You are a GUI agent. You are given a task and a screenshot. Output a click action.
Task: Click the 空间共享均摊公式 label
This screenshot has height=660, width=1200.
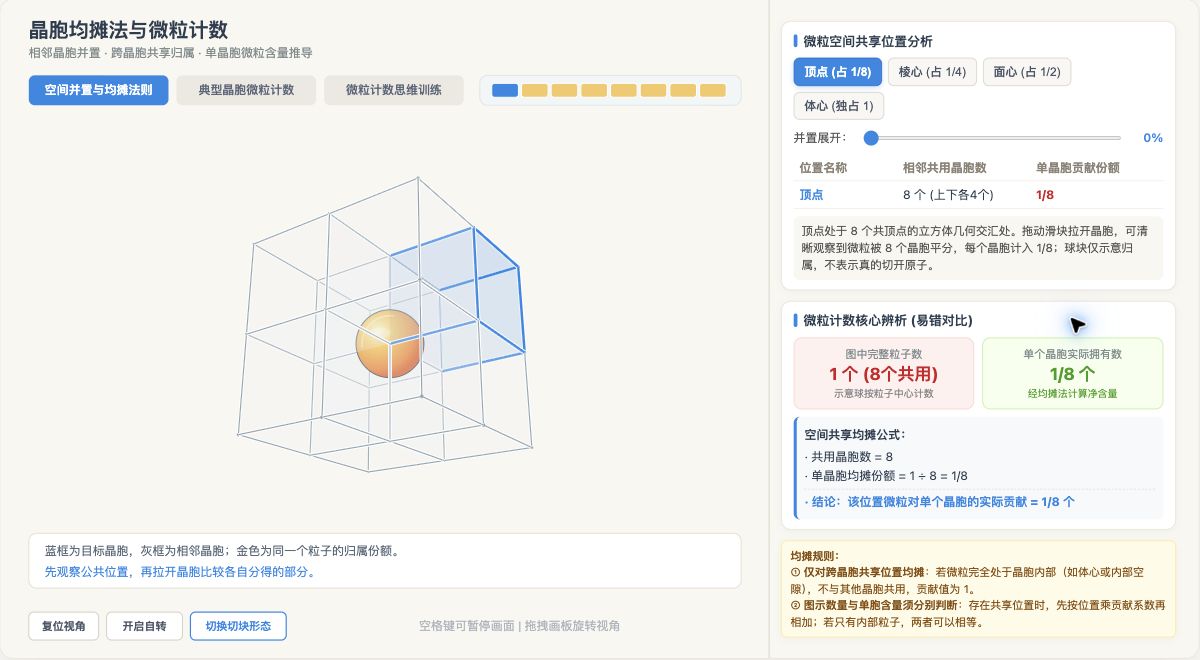[855, 435]
